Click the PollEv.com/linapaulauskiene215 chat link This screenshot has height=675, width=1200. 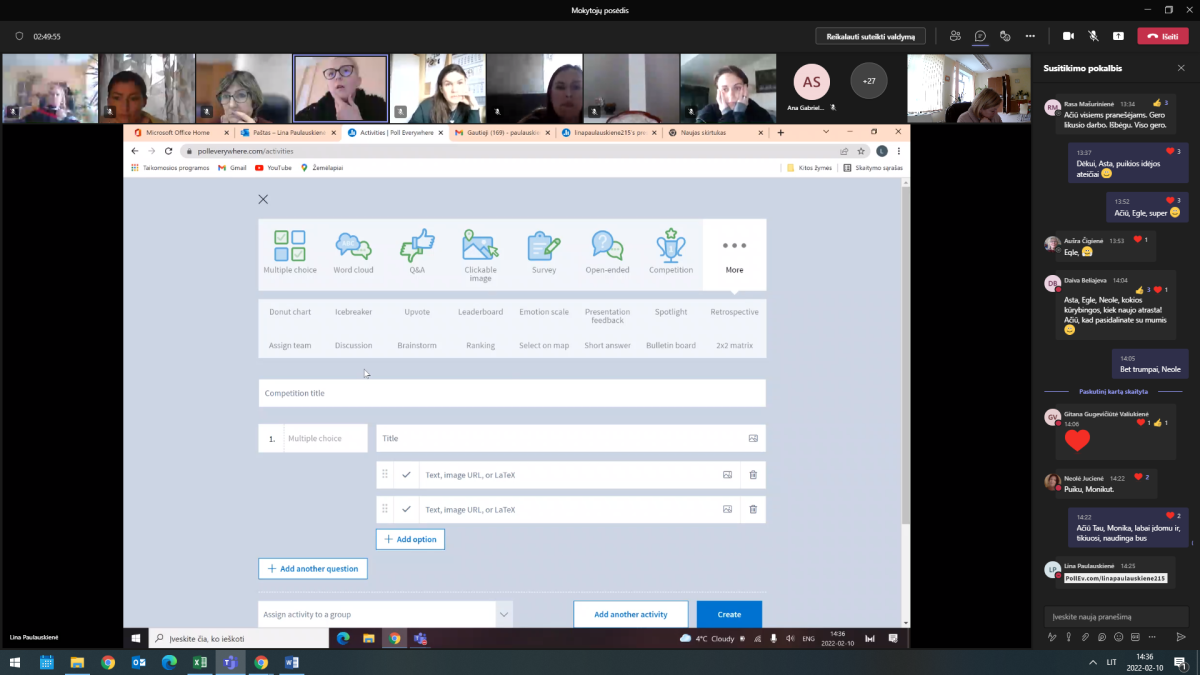[1115, 578]
